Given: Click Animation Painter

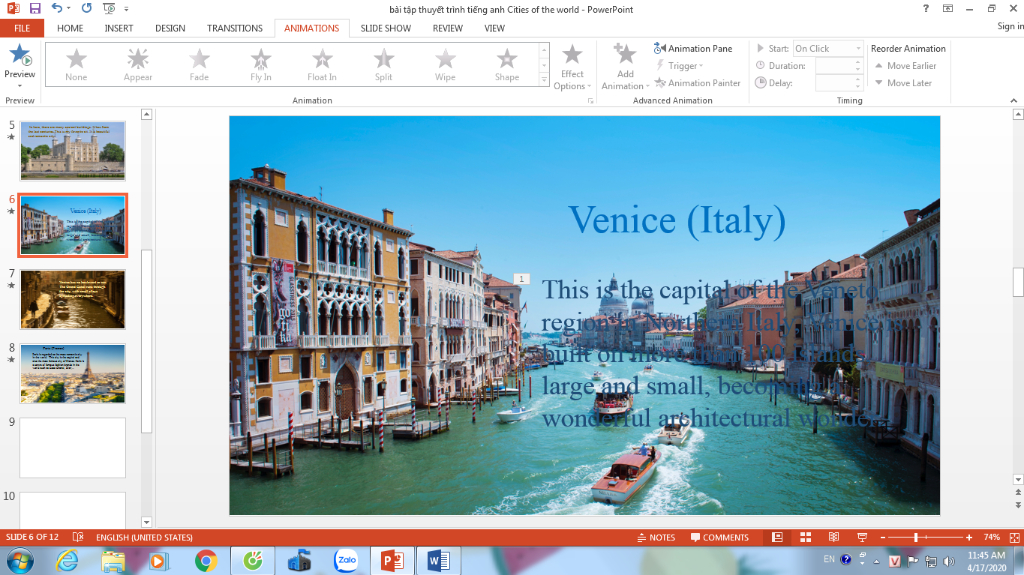Looking at the screenshot, I should [x=697, y=83].
